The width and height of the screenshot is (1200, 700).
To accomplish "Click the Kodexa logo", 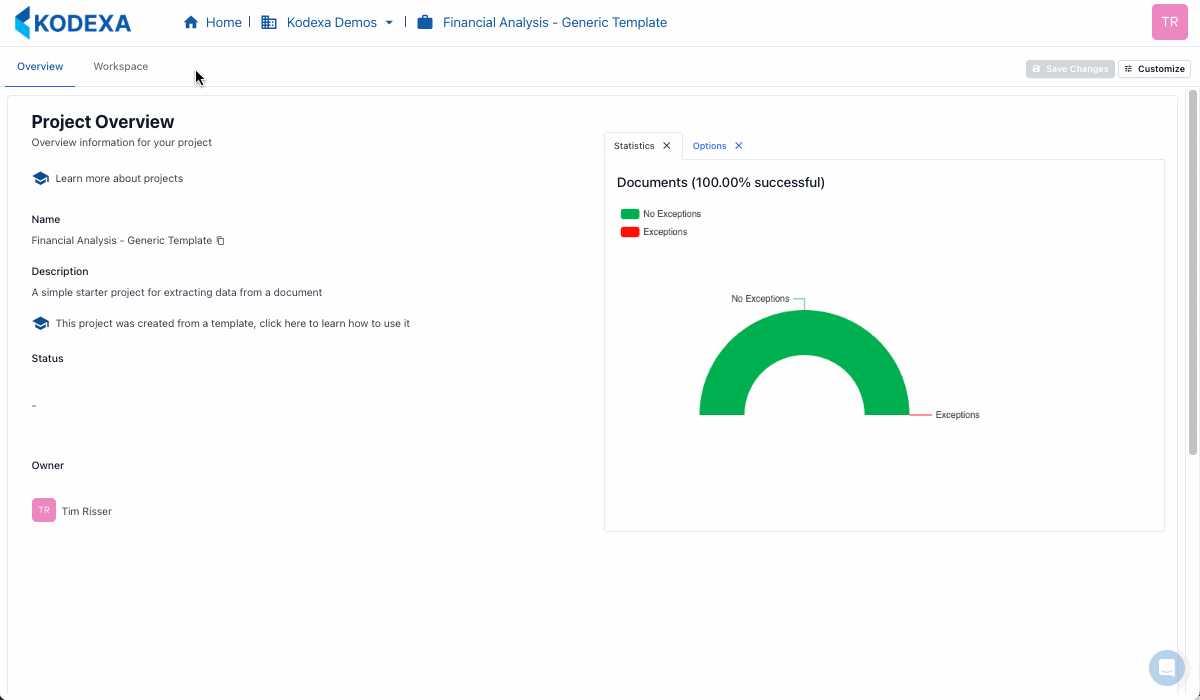I will coord(73,22).
